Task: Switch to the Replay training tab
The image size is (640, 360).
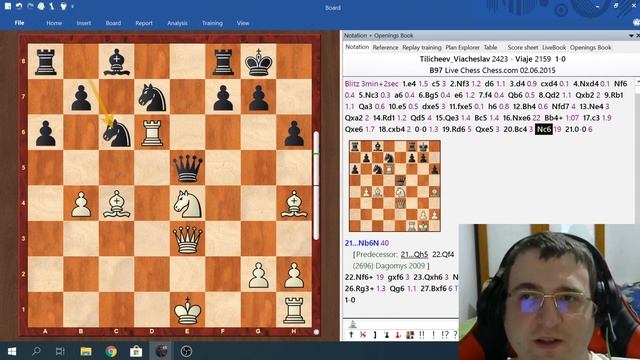Action: [422, 47]
